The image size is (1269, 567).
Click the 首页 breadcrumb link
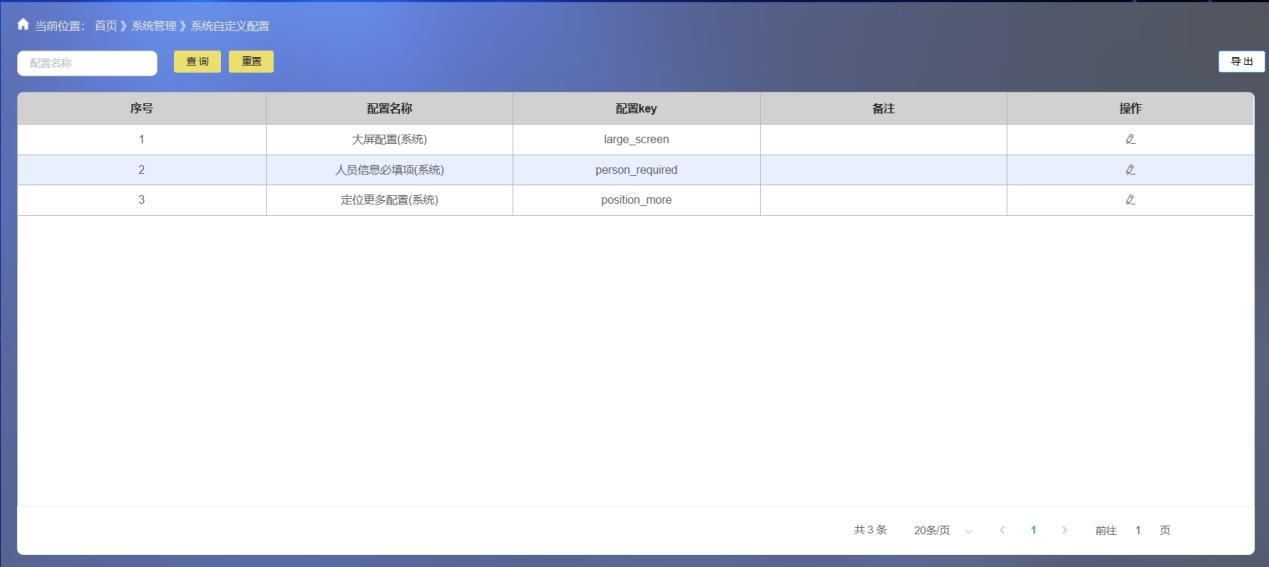pyautogui.click(x=105, y=26)
